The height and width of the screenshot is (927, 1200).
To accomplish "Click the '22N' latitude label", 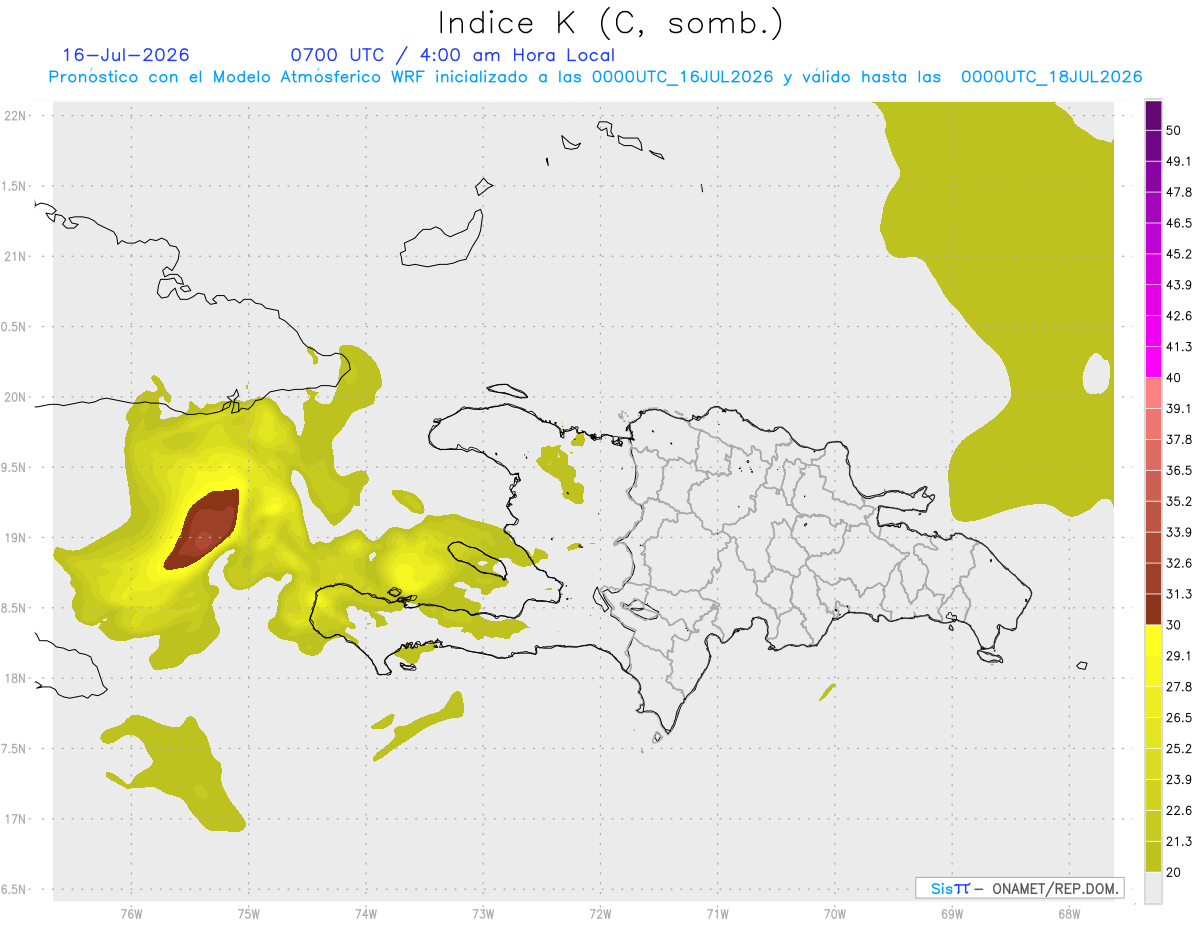I will (x=15, y=115).
